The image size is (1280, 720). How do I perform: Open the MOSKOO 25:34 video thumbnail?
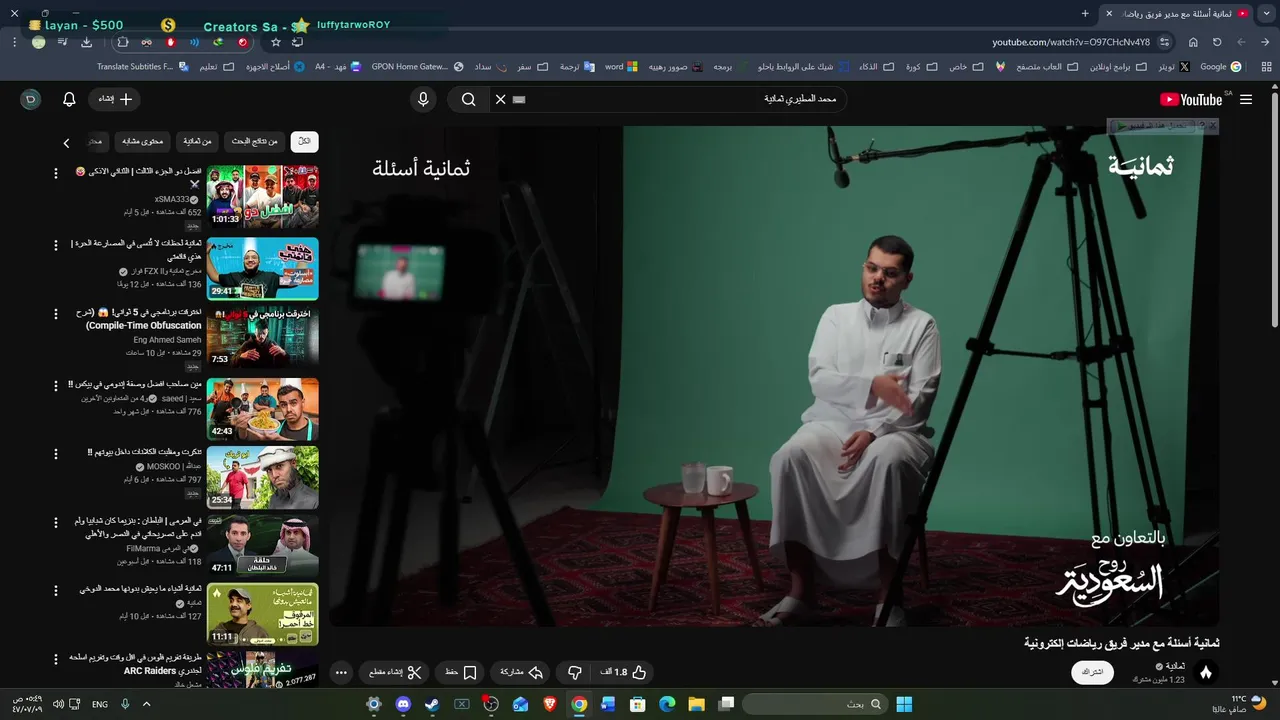[x=263, y=477]
